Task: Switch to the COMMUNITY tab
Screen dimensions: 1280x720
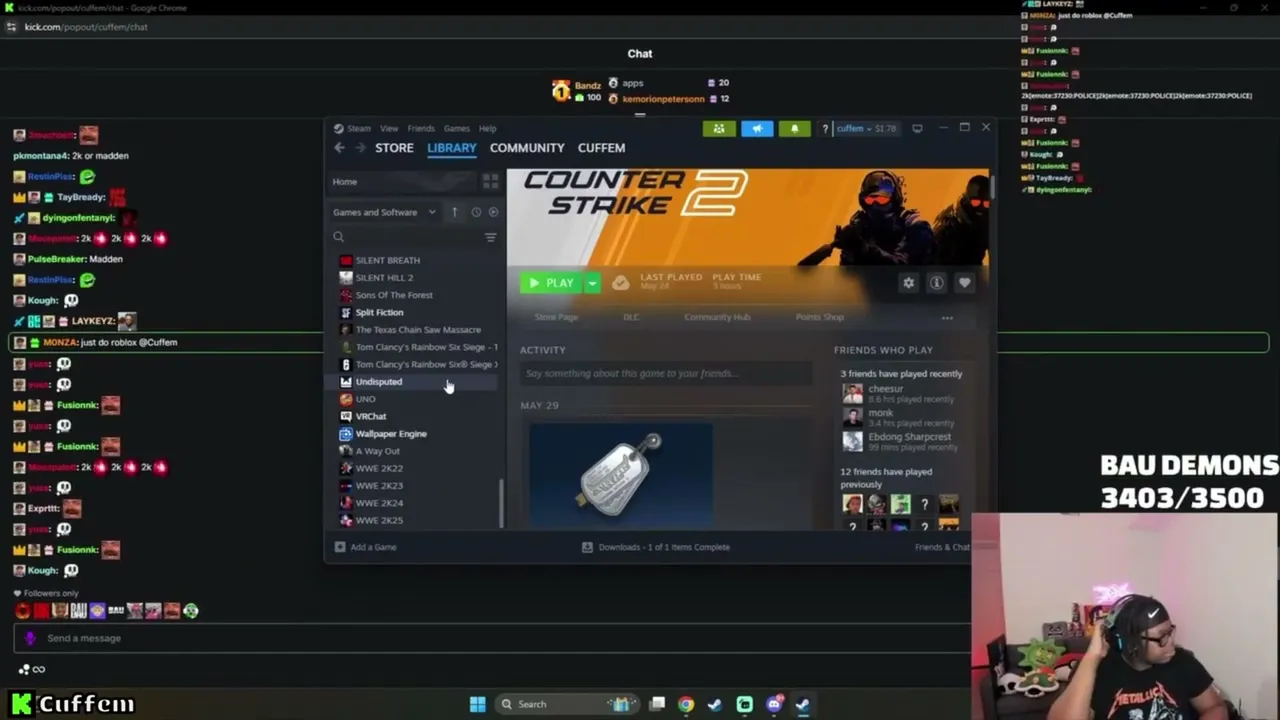Action: point(527,148)
